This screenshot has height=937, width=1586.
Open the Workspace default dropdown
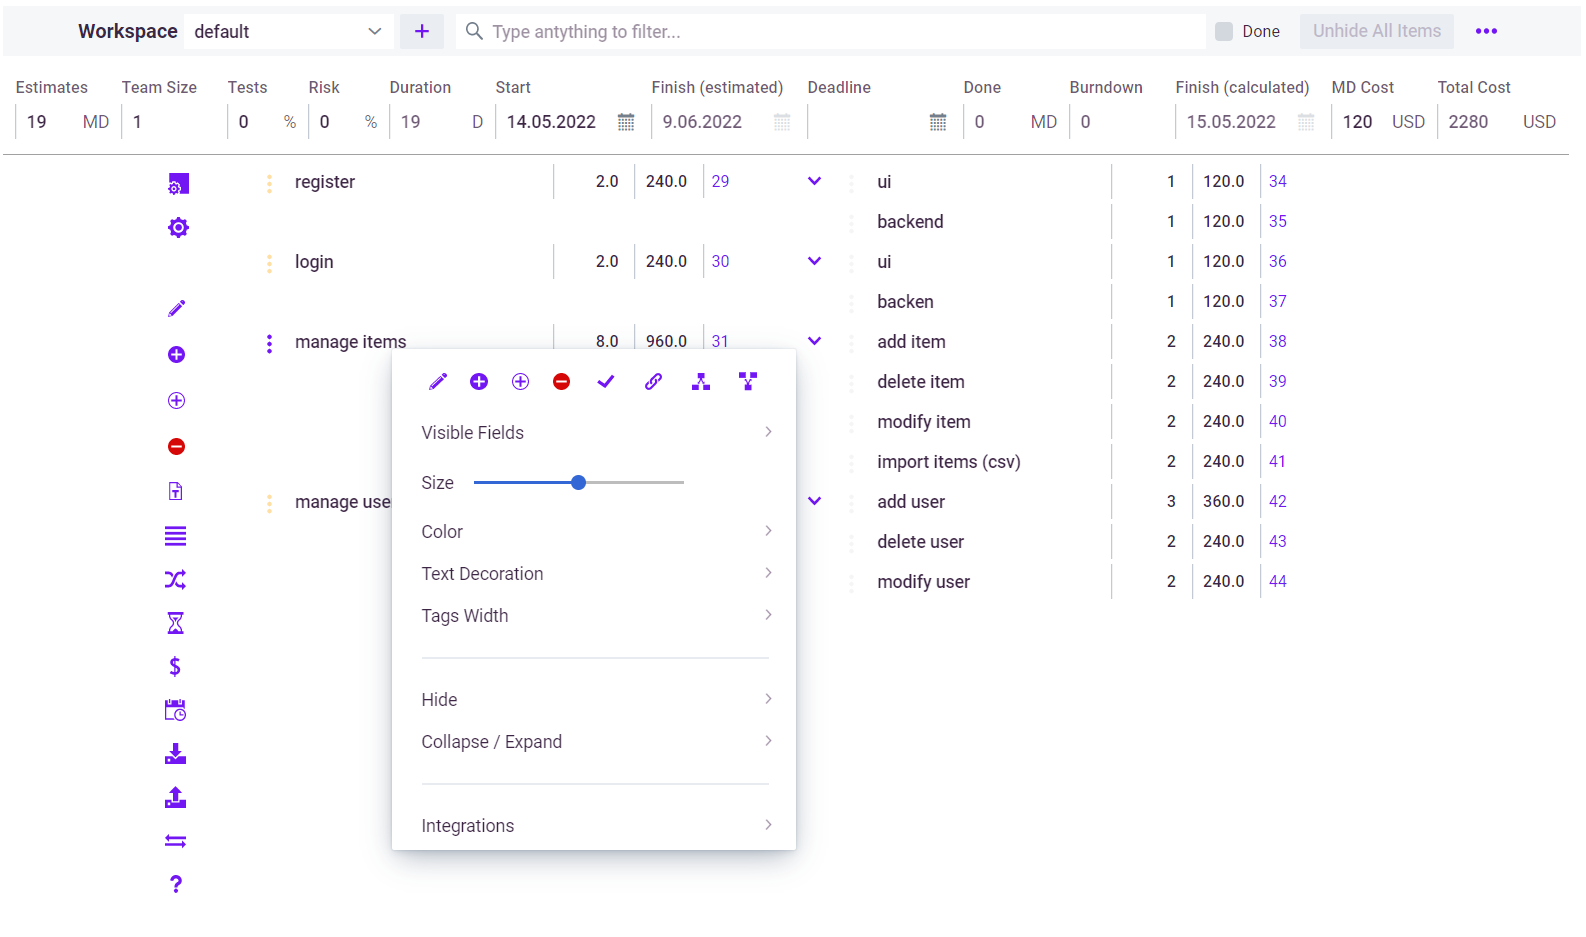click(x=288, y=31)
